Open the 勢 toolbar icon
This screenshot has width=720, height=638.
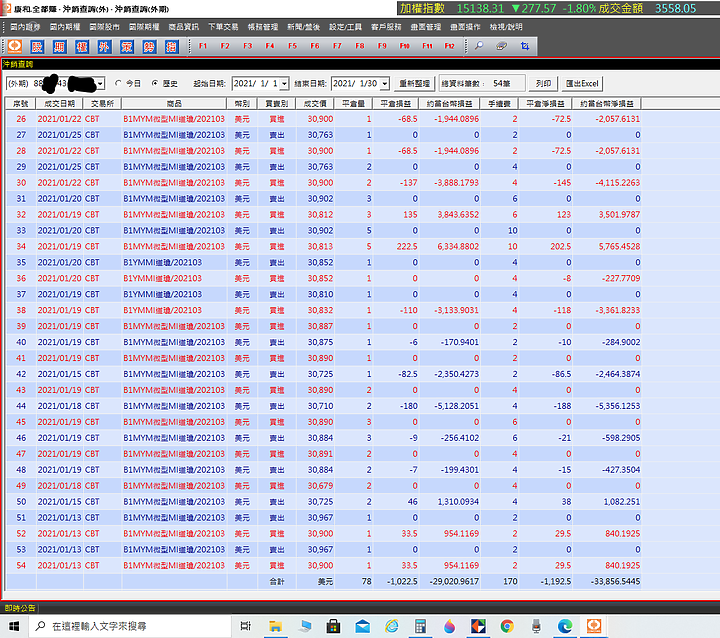click(149, 46)
